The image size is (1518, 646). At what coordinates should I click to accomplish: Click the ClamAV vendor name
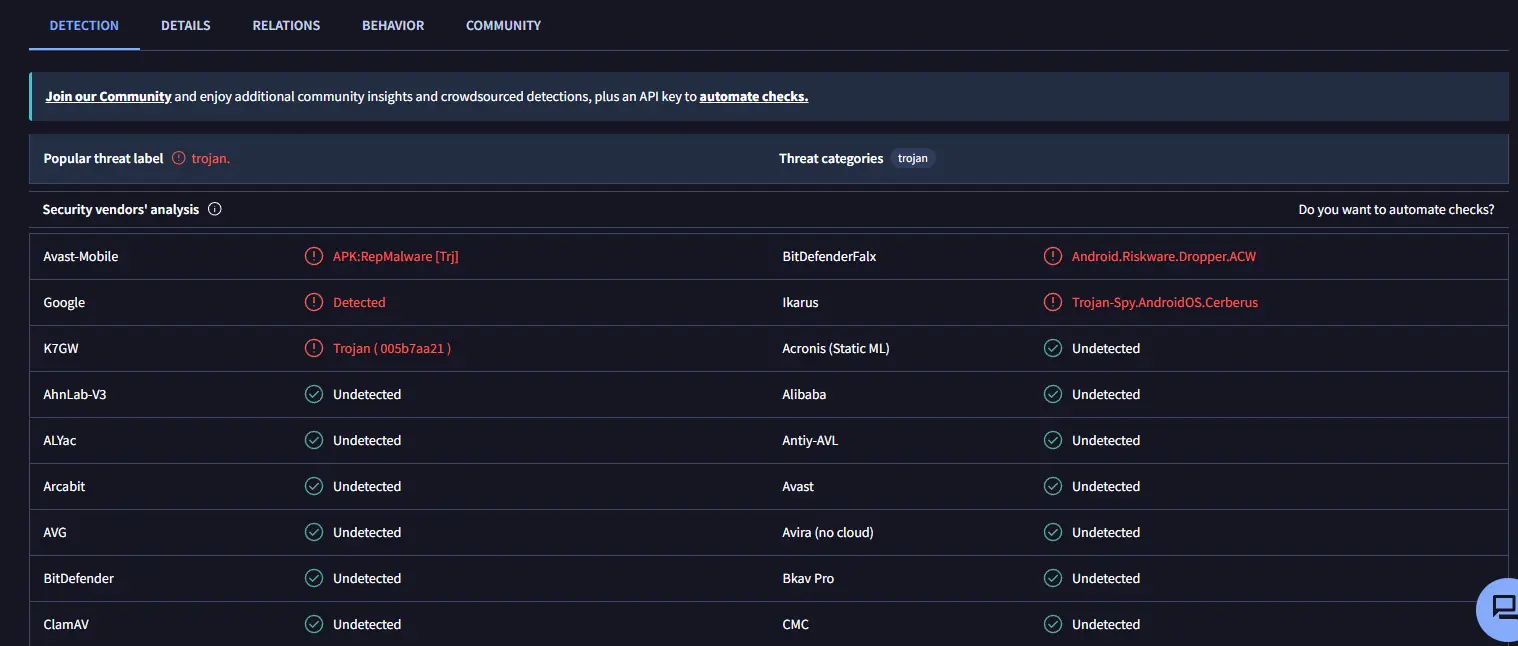[x=66, y=624]
